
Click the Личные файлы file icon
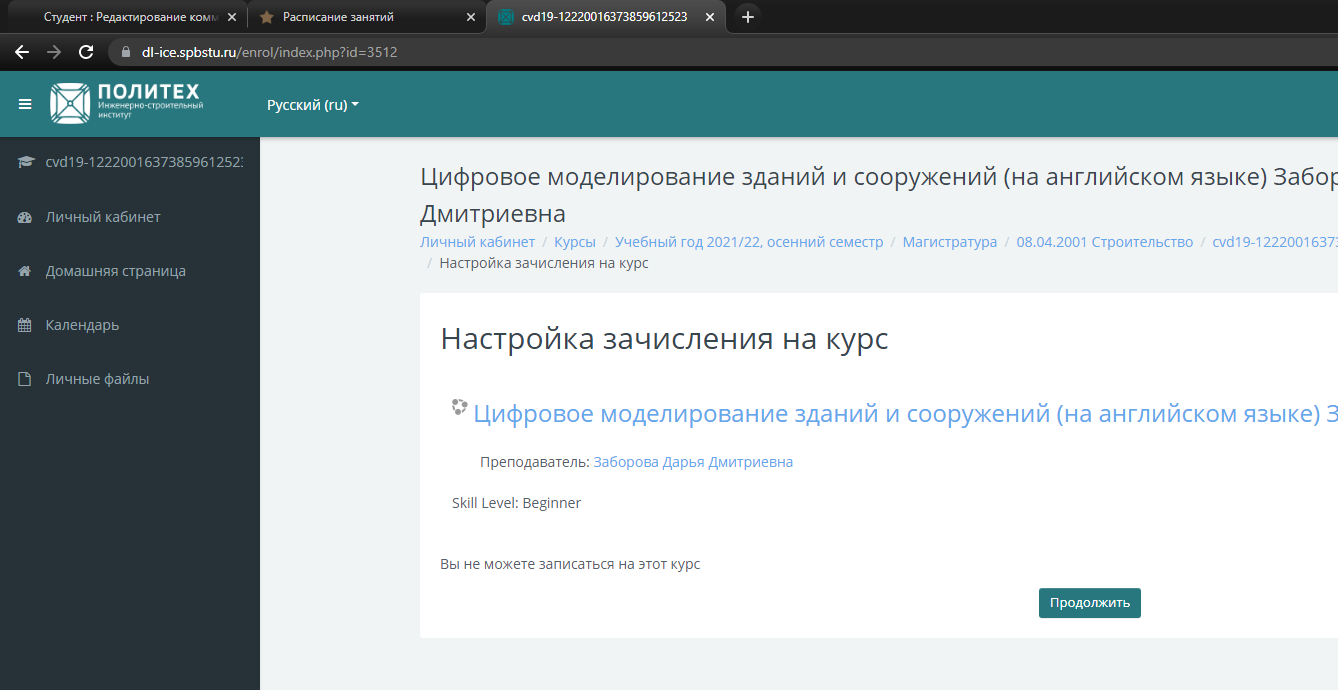point(25,379)
